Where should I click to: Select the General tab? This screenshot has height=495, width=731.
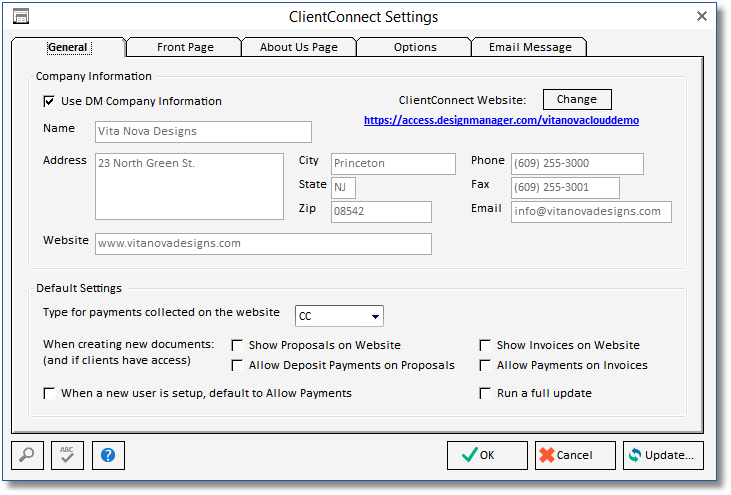pos(69,47)
